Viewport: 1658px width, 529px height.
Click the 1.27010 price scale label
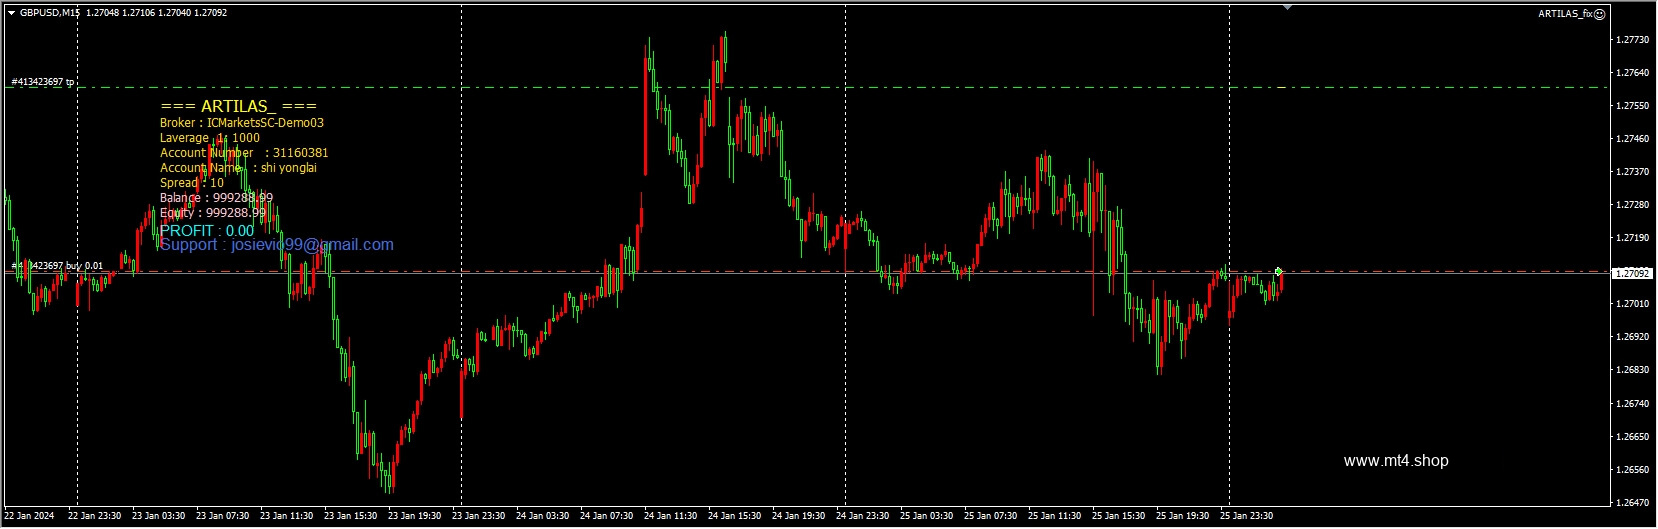tap(1632, 304)
